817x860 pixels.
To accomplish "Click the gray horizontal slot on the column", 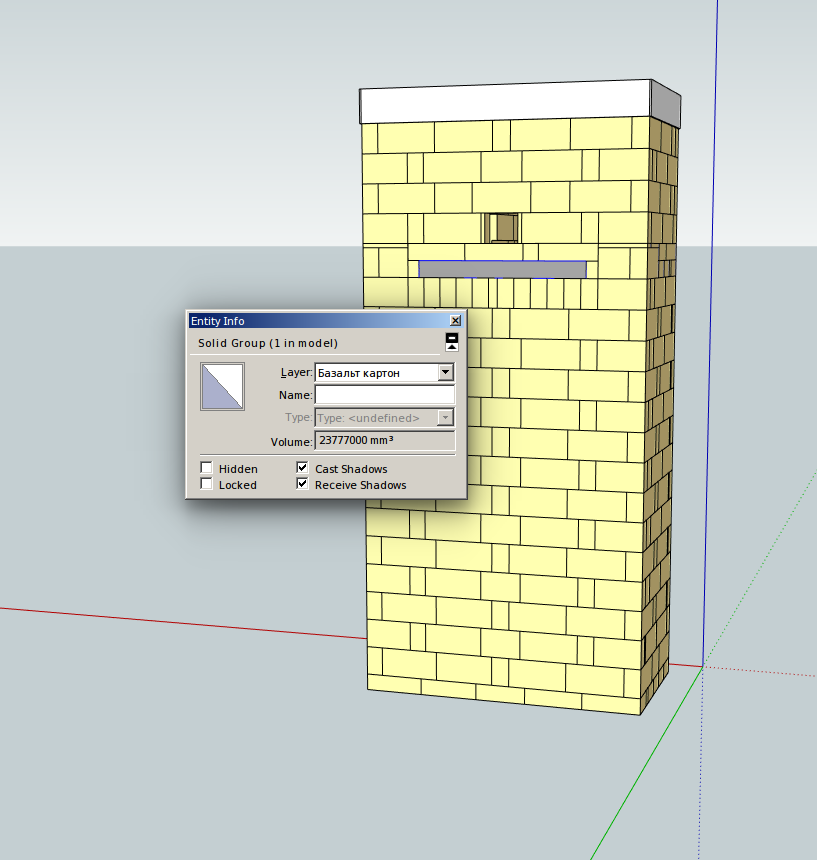I will point(502,269).
